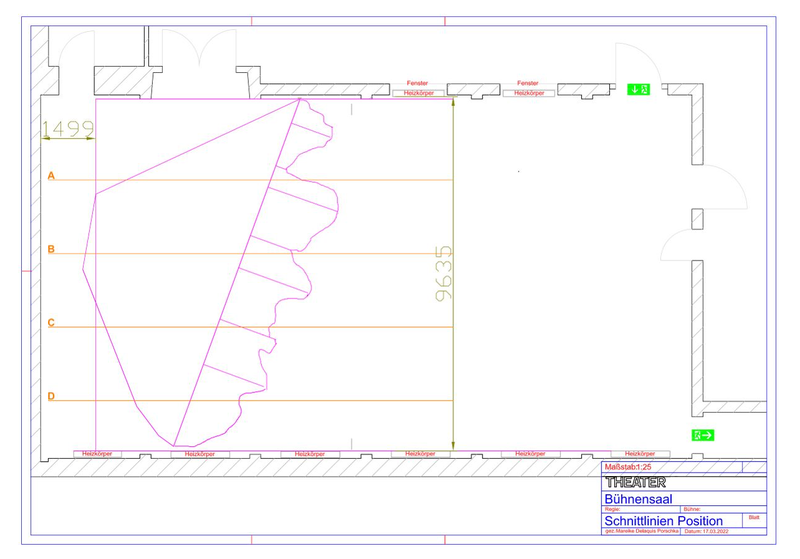Click the THEATER heading in title block

click(635, 482)
